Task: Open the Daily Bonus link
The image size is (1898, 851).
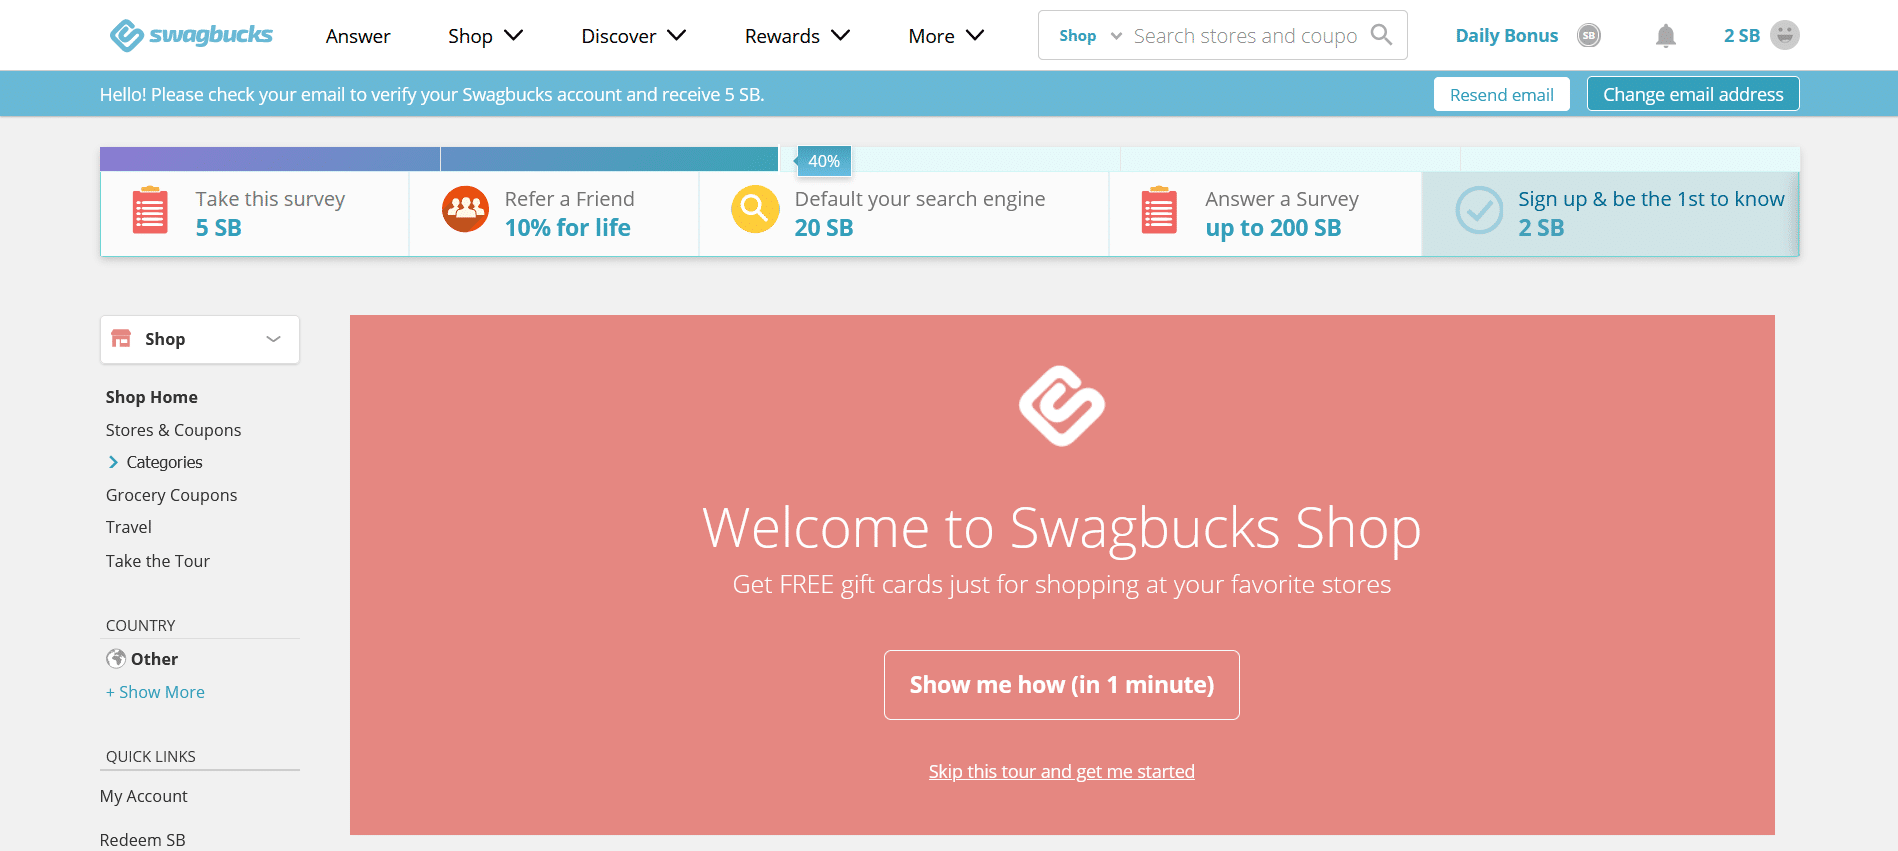Action: pyautogui.click(x=1506, y=36)
